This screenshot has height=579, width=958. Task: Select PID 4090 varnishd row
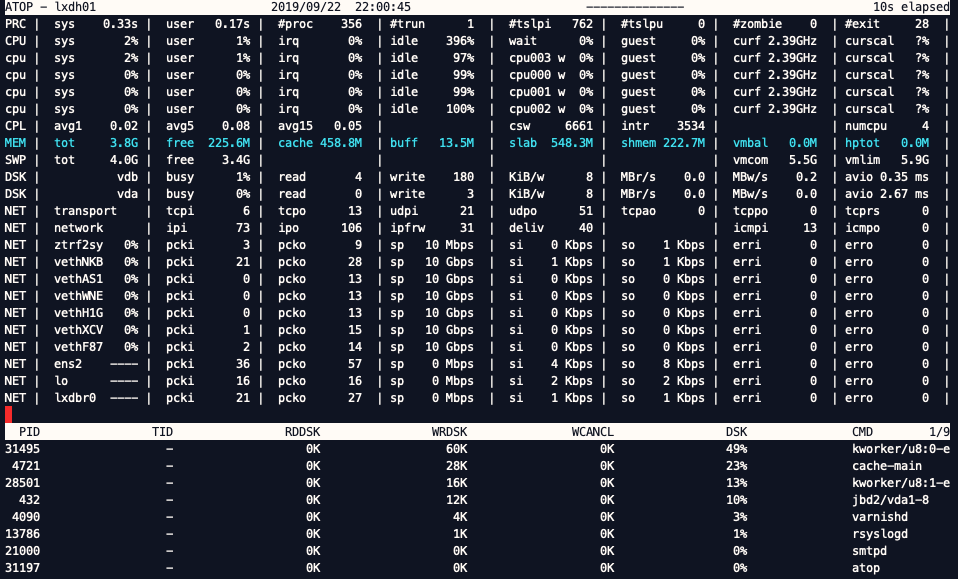477,517
